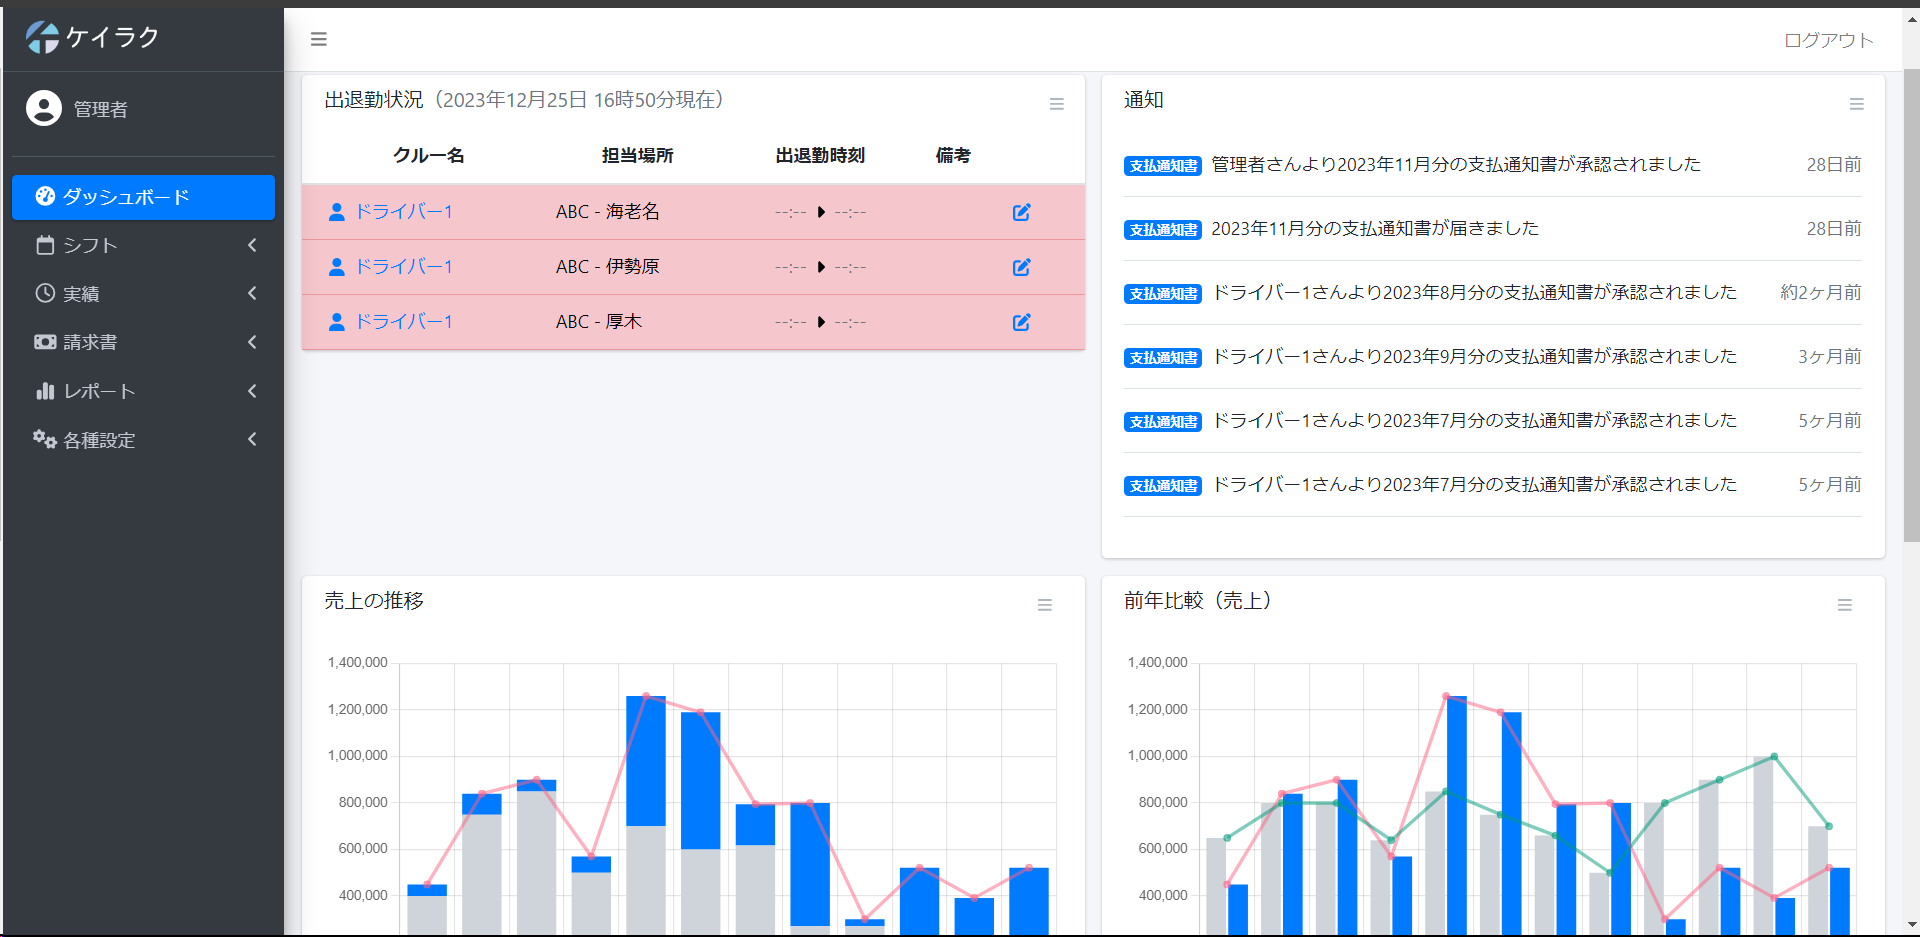Open notification '2023年11月分の支払通知書が届きました'
1920x937 pixels.
tap(1375, 228)
